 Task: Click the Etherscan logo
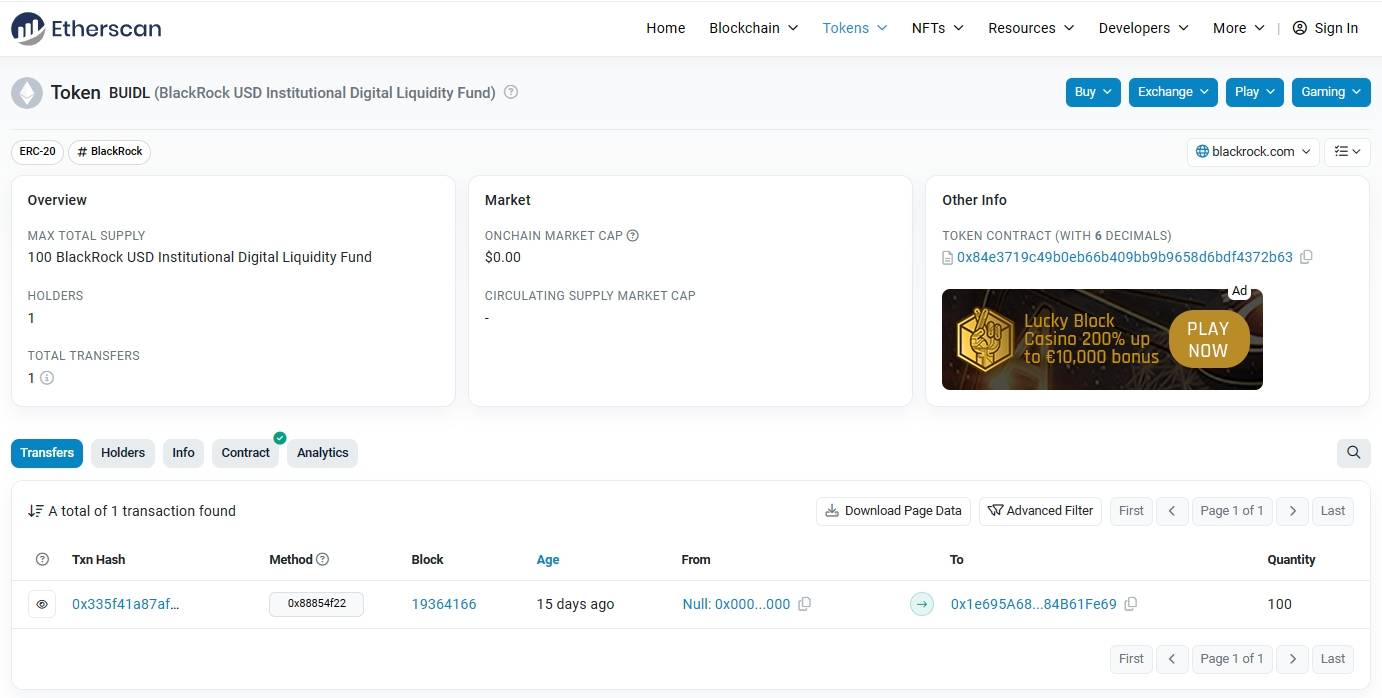click(x=86, y=28)
